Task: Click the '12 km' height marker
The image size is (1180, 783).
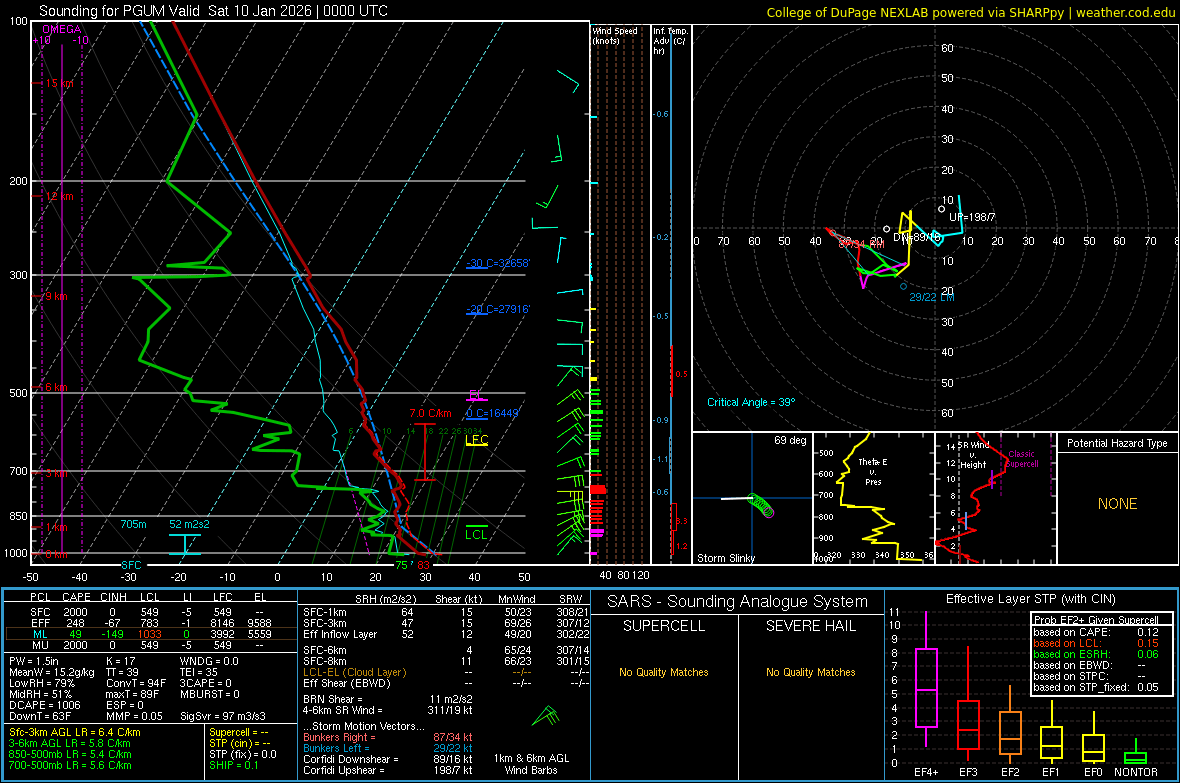Action: coord(59,196)
